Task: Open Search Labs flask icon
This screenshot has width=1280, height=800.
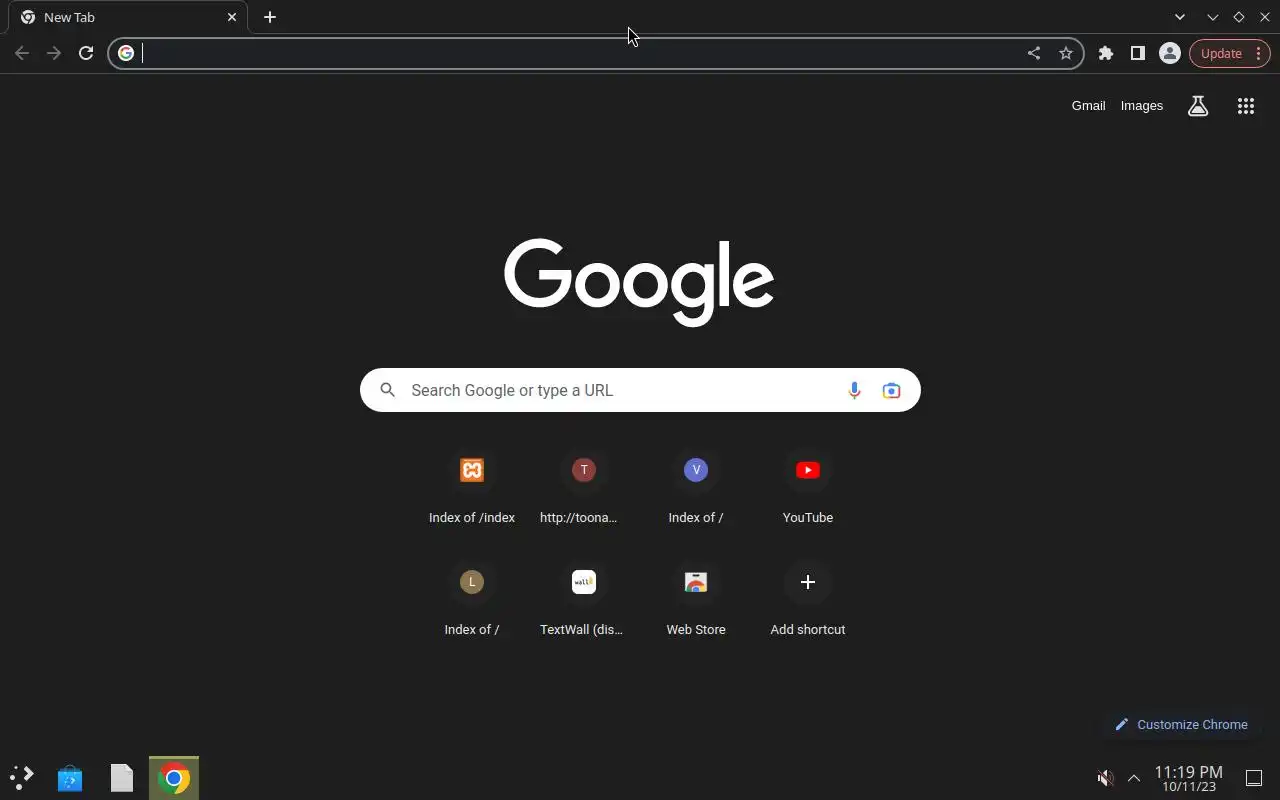Action: tap(1198, 106)
